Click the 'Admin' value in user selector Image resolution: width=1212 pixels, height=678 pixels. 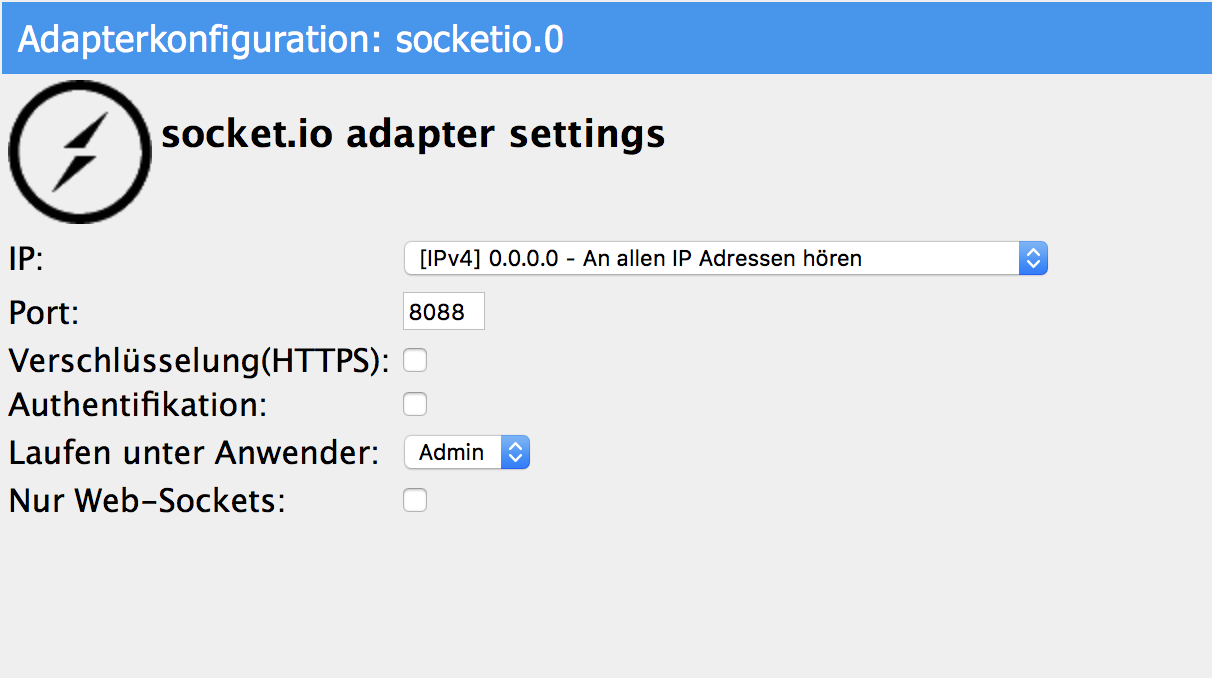[x=451, y=453]
